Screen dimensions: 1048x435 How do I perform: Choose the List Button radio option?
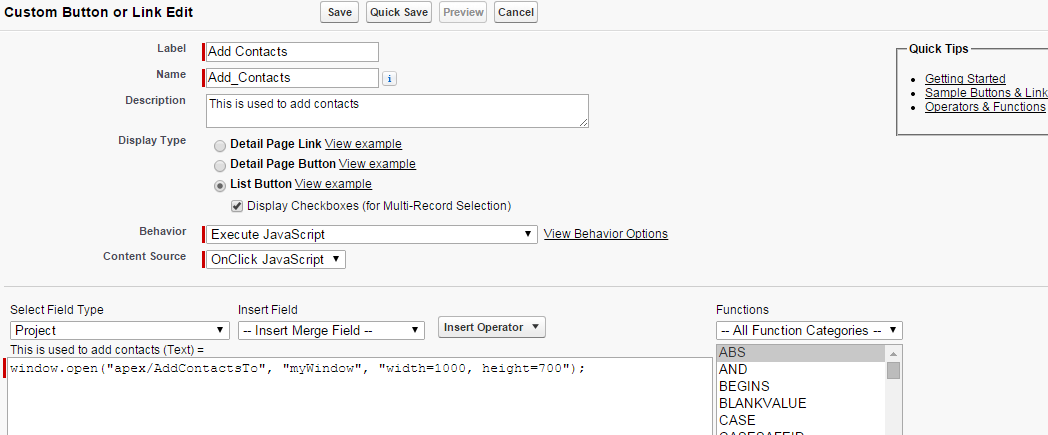[x=220, y=185]
